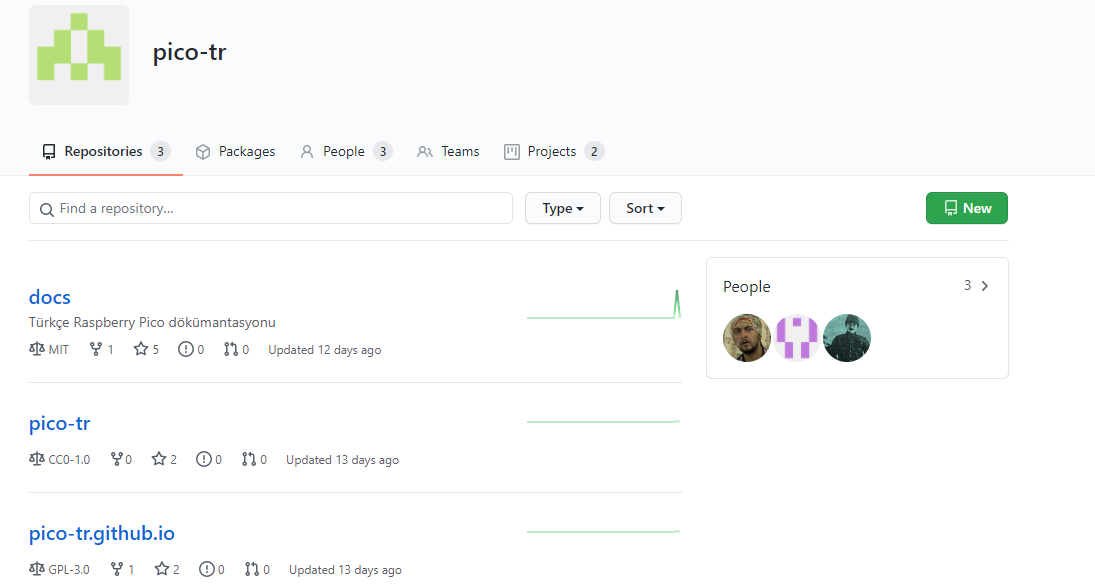Open the Sort dropdown
Image resolution: width=1095 pixels, height=584 pixels.
pyautogui.click(x=645, y=208)
